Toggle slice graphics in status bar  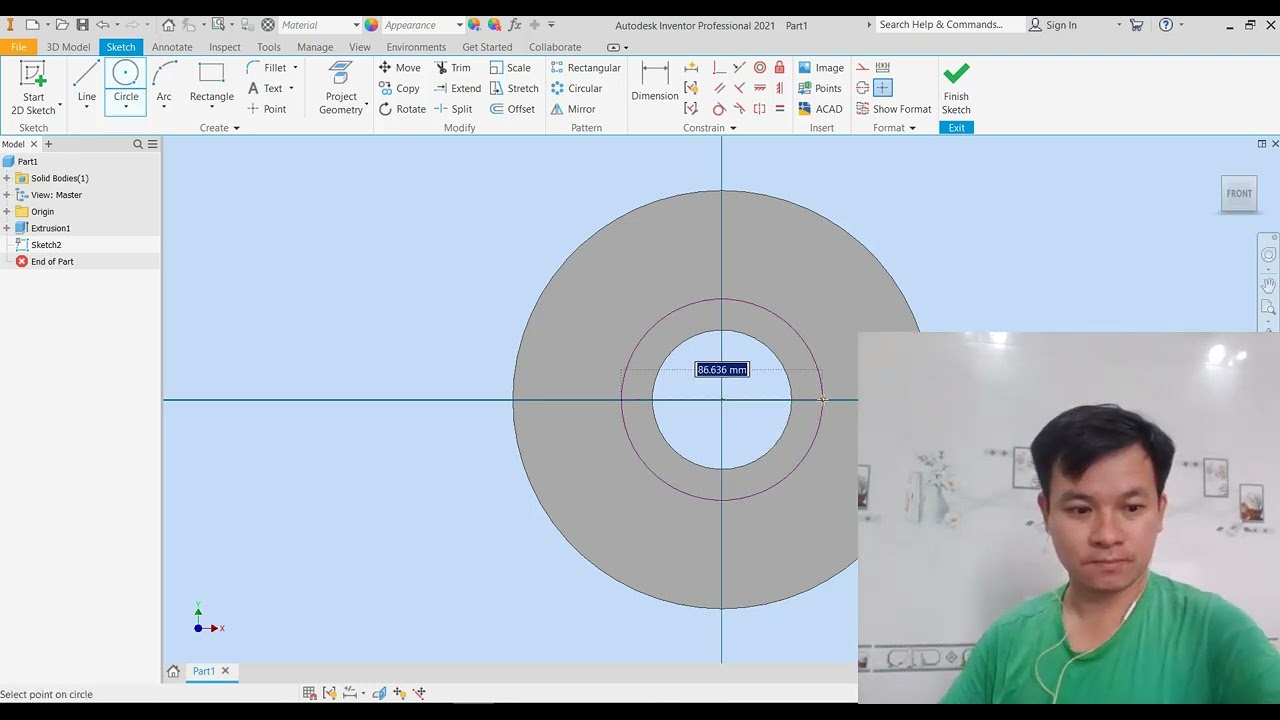pyautogui.click(x=379, y=693)
